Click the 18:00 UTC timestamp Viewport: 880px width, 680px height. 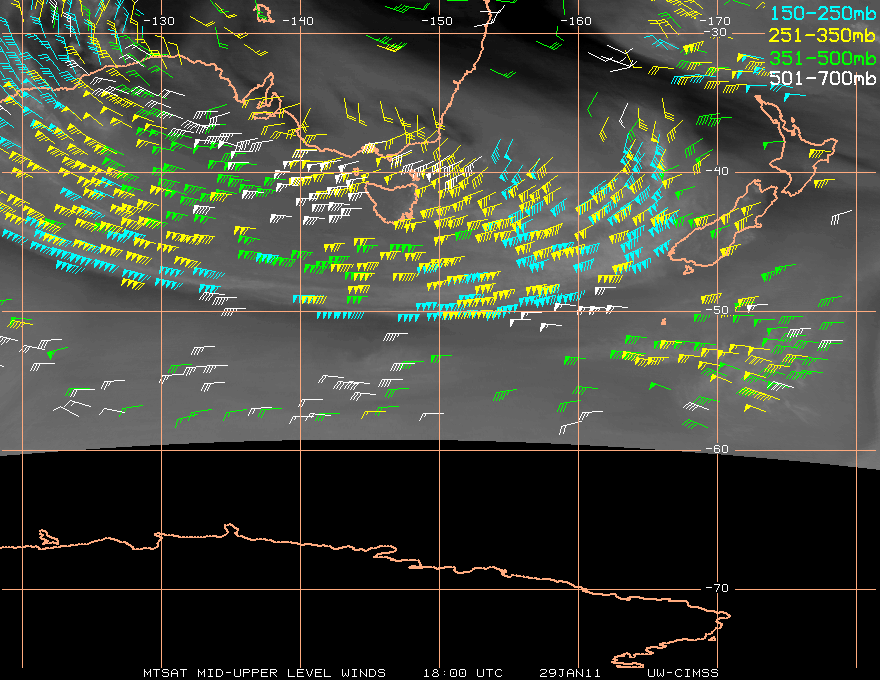click(x=462, y=673)
